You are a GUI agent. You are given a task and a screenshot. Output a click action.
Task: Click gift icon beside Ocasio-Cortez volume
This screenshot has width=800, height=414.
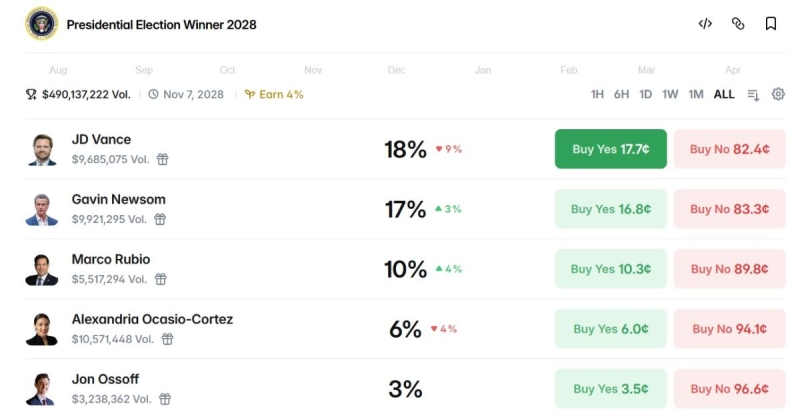pos(167,339)
